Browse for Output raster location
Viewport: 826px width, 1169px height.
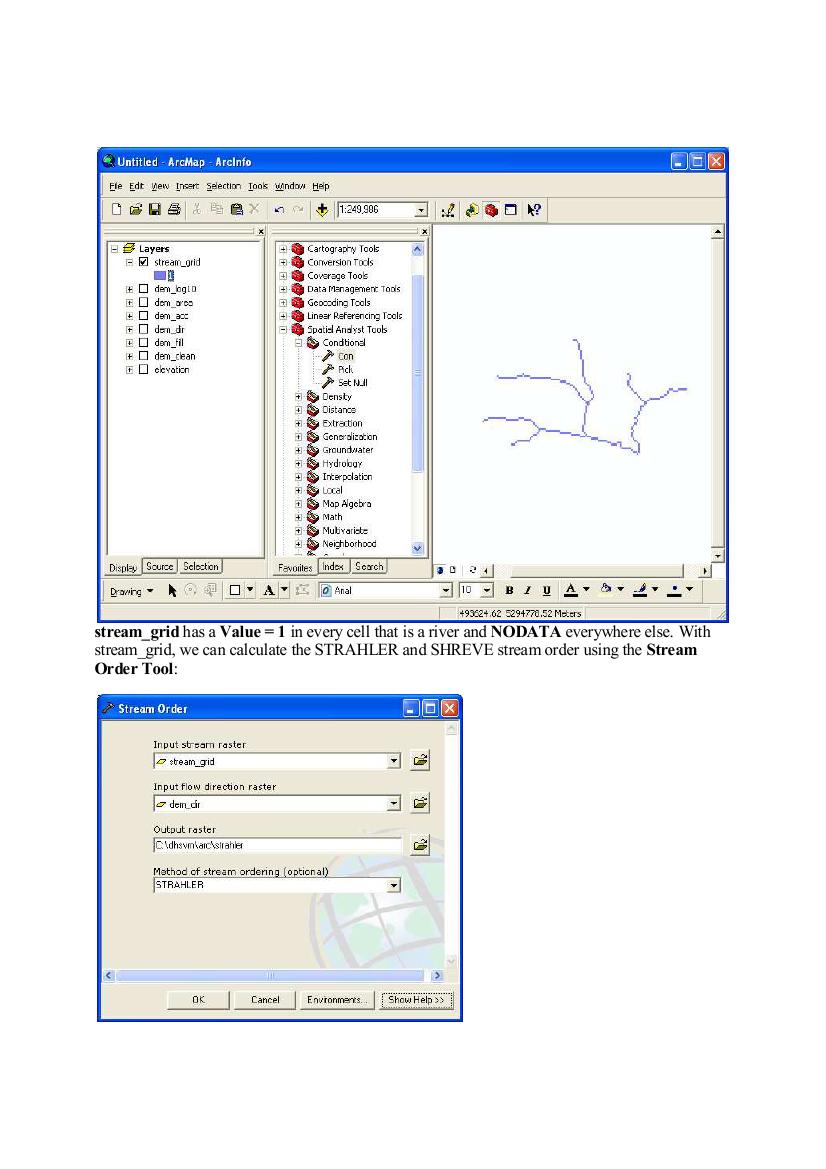click(x=420, y=845)
